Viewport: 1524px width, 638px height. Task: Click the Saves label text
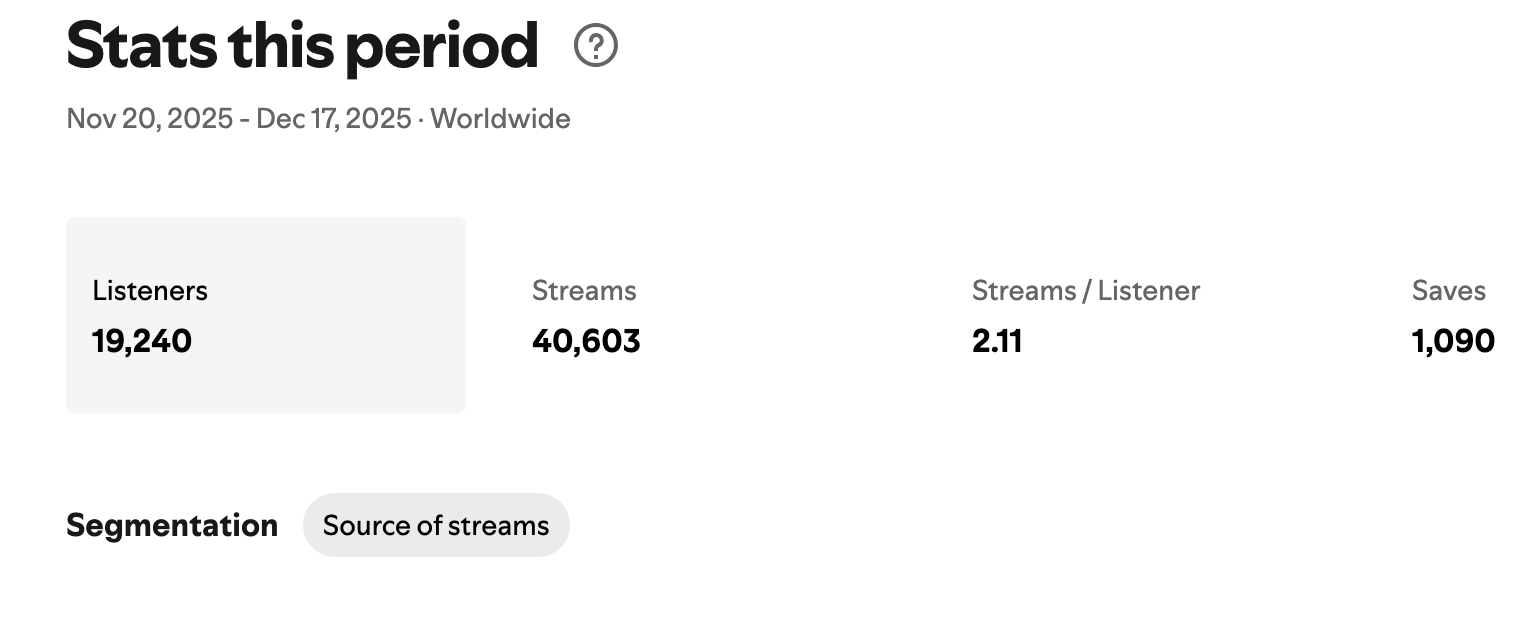1448,291
